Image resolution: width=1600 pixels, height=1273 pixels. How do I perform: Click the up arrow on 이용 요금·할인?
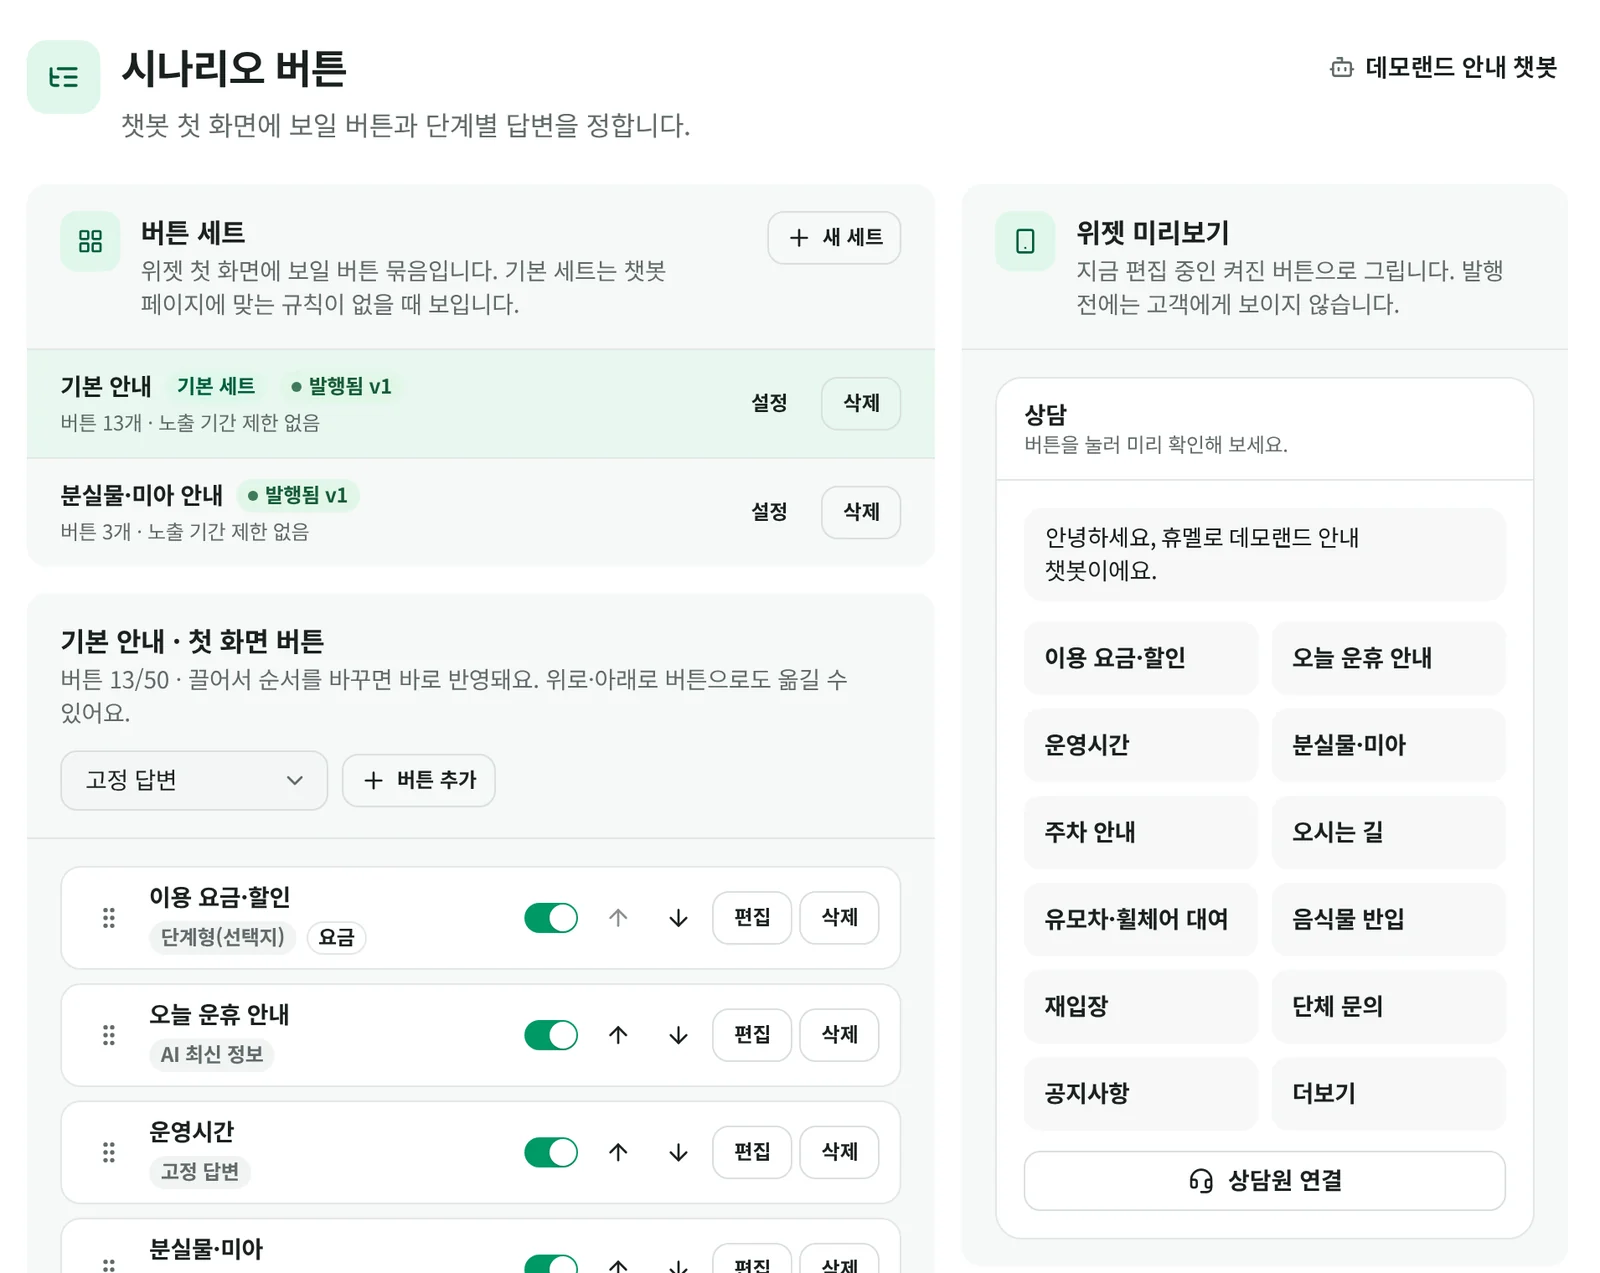point(618,918)
